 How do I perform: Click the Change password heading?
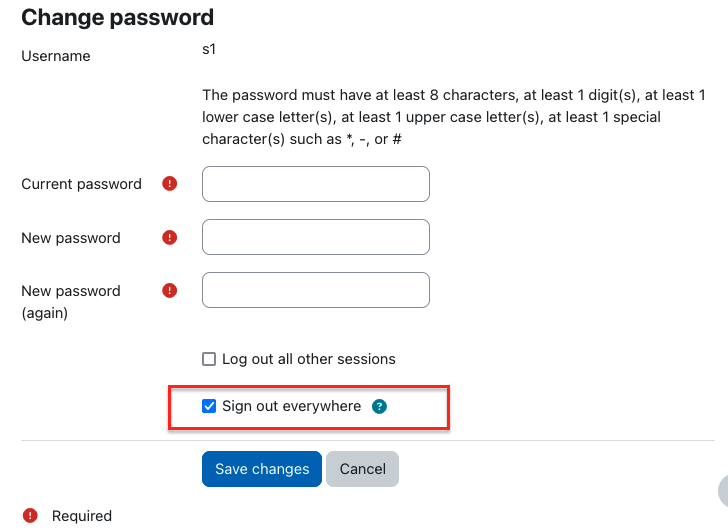117,18
